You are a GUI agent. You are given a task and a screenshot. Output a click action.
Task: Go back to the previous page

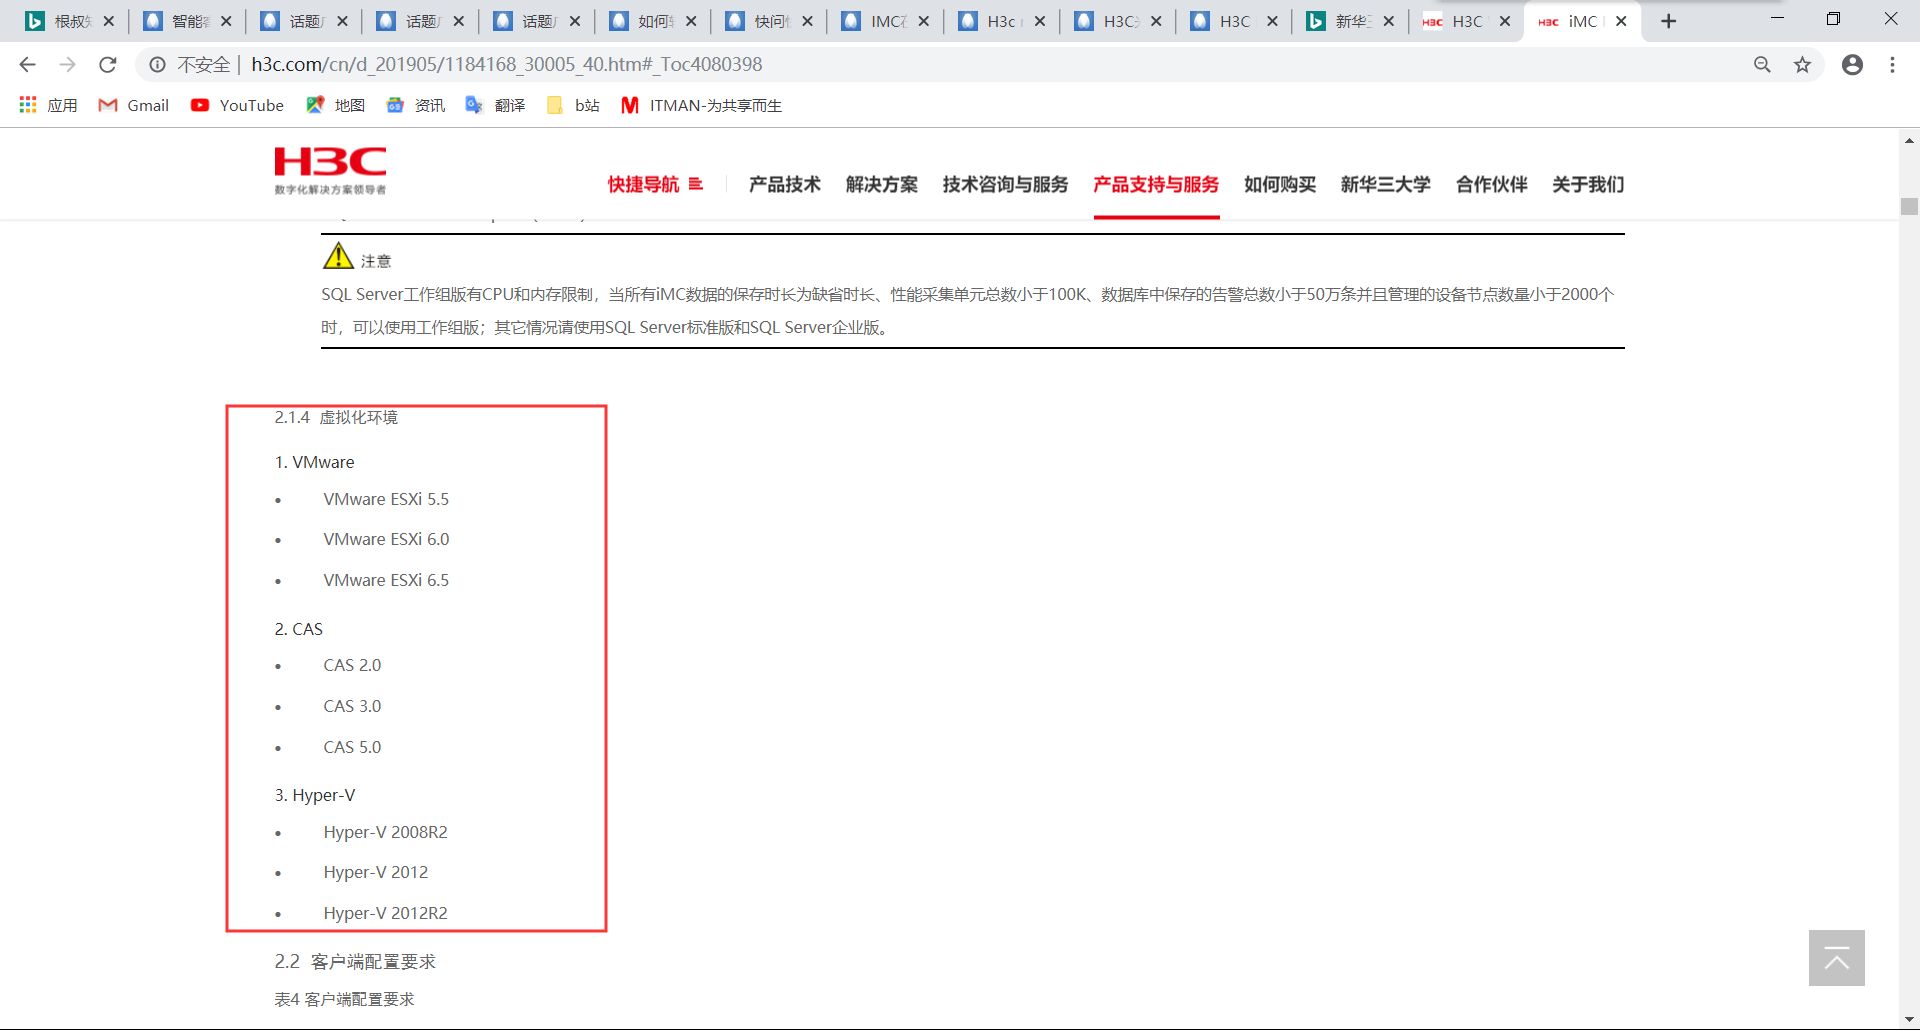click(27, 65)
